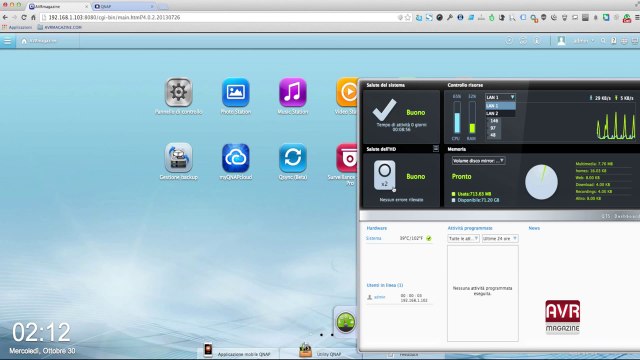Viewport: 640px width, 360px height.
Task: Click the admin online user link
Action: point(380,297)
